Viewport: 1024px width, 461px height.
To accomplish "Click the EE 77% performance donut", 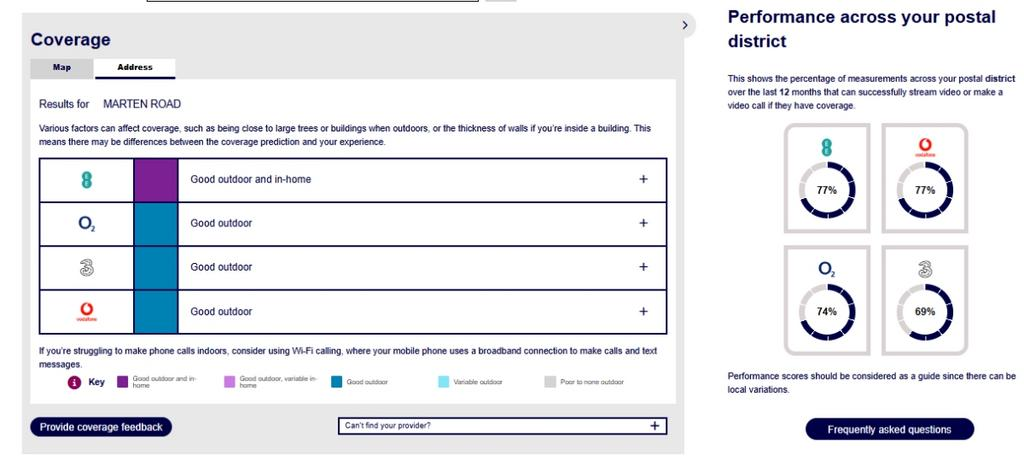I will 826,190.
